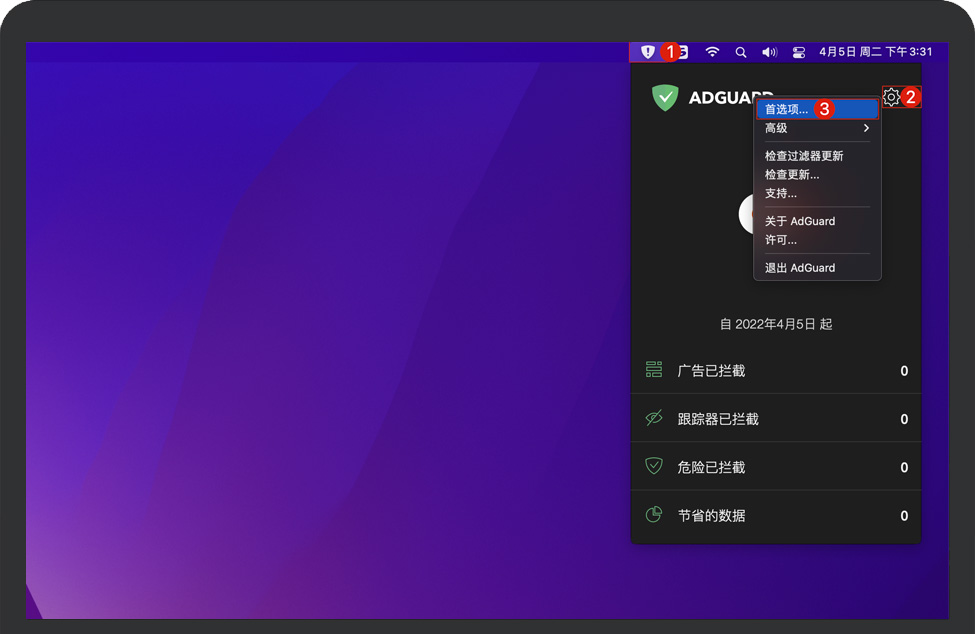The width and height of the screenshot is (975, 634).
Task: Open AdGuard settings via the gear icon
Action: point(891,97)
